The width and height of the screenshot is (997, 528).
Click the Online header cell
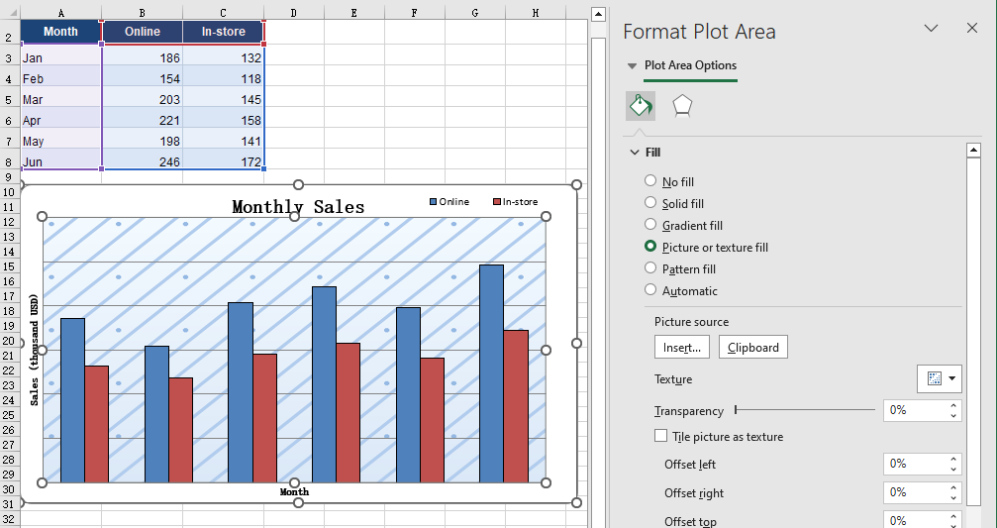tap(142, 32)
